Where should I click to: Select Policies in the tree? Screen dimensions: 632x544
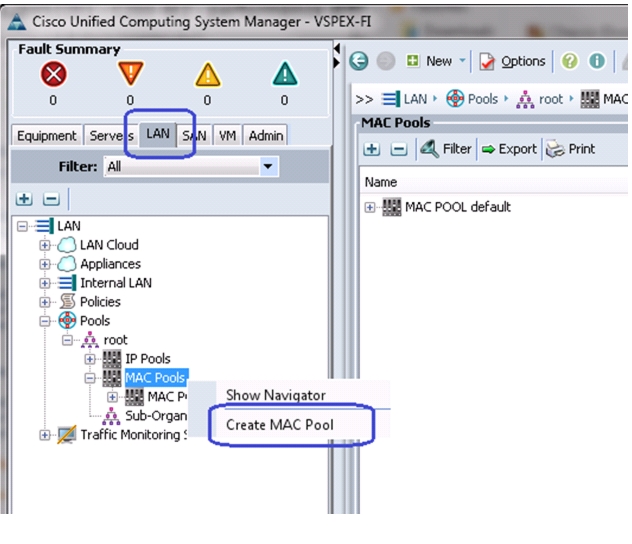[100, 302]
